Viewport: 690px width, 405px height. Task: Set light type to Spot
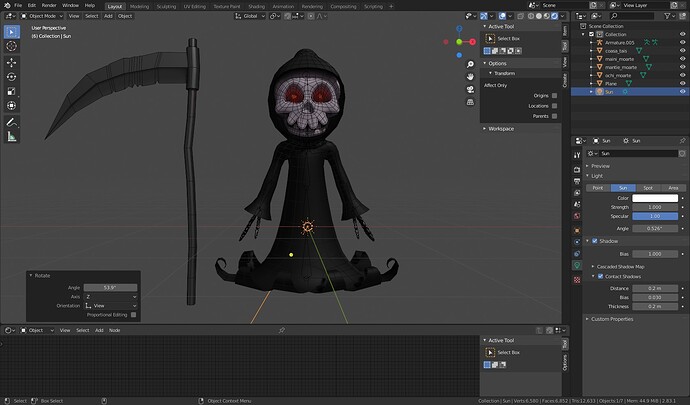pos(648,188)
